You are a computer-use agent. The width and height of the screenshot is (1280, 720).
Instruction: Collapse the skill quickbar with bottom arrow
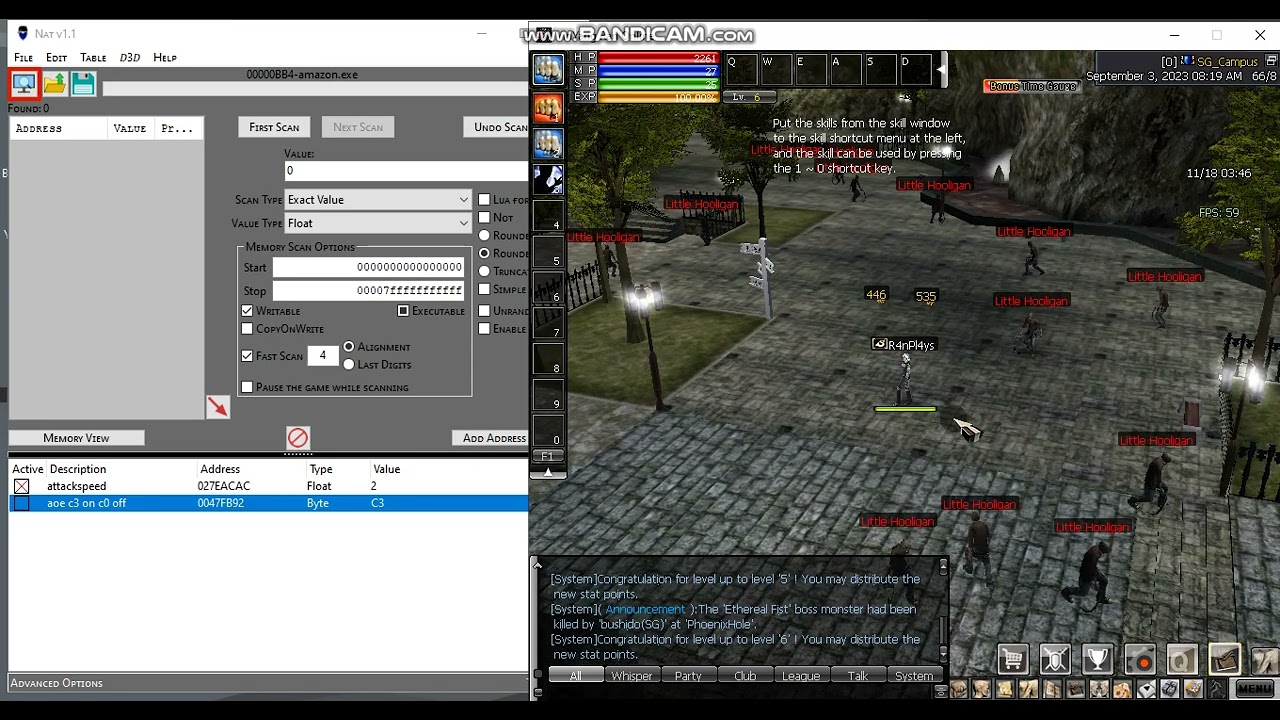click(548, 472)
